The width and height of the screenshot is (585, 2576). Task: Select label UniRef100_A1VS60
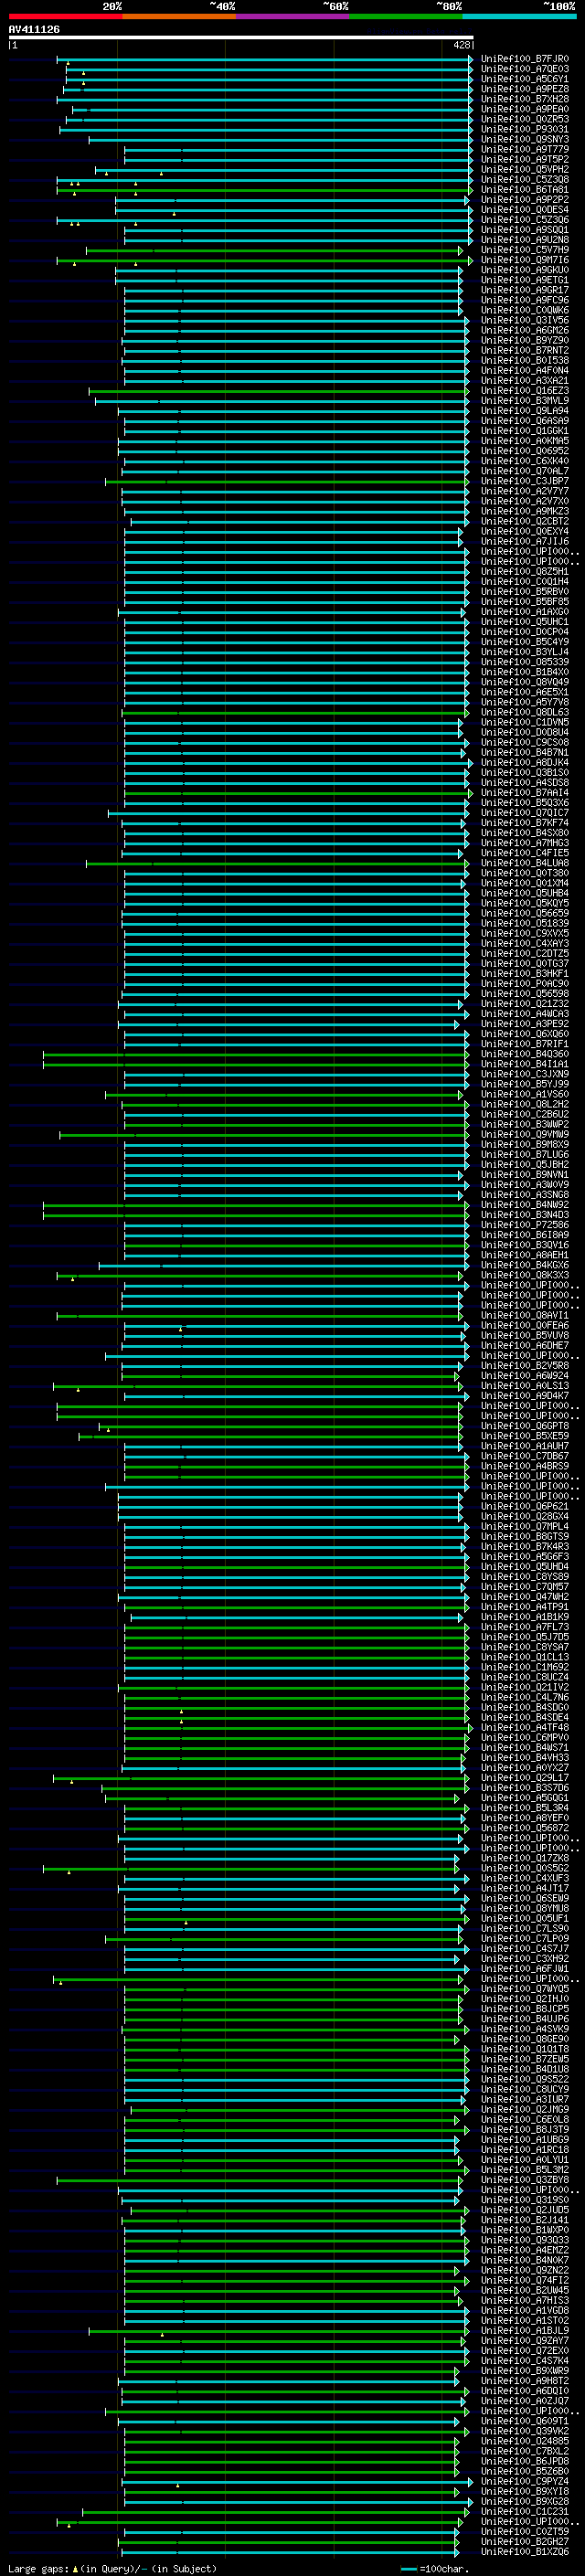tap(524, 1094)
